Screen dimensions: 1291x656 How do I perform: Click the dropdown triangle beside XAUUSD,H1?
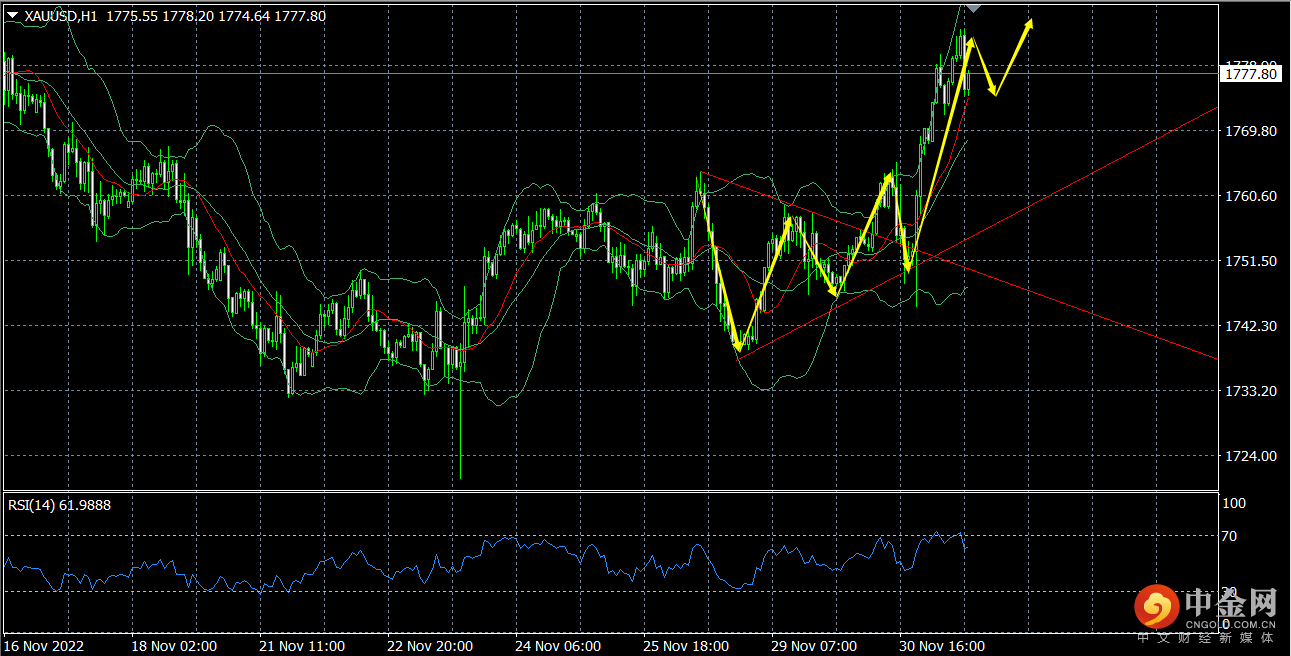pyautogui.click(x=12, y=16)
